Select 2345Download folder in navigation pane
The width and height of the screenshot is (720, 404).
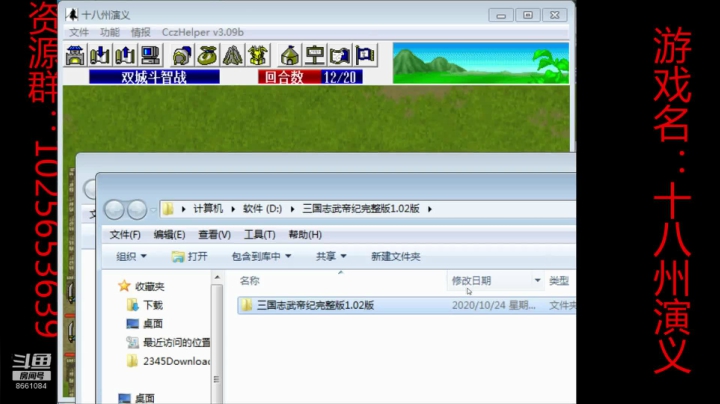point(177,361)
